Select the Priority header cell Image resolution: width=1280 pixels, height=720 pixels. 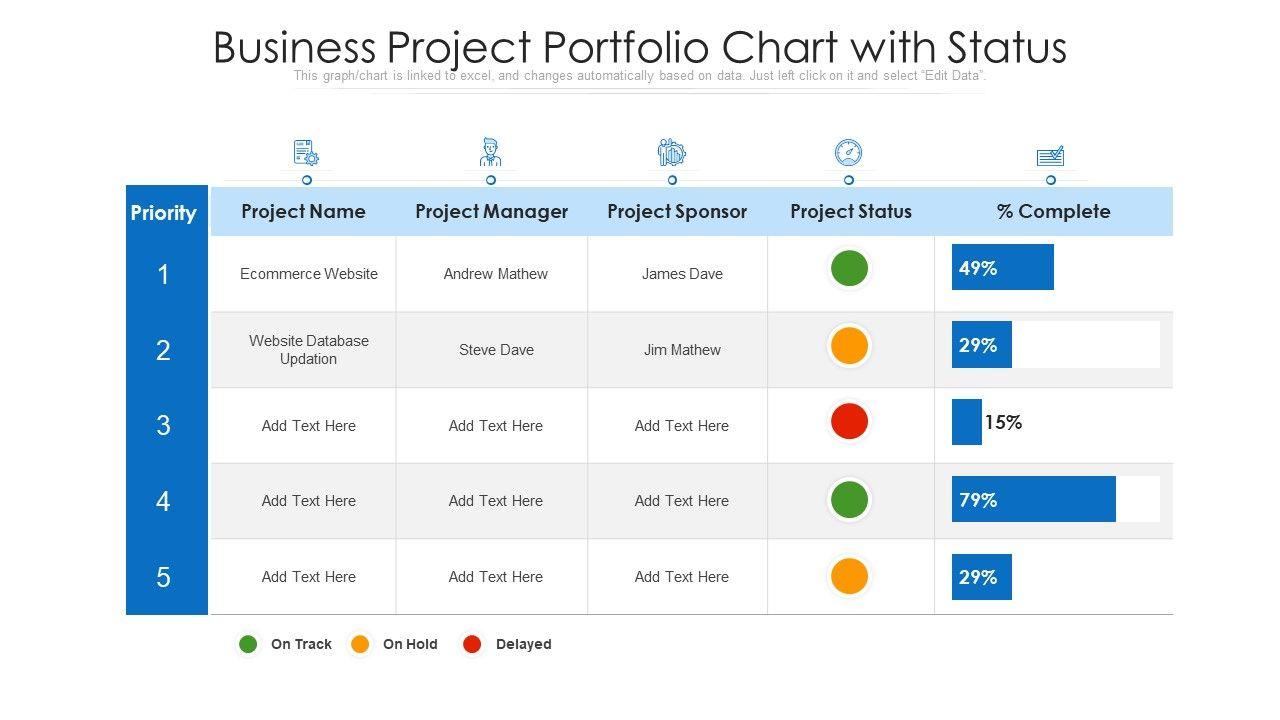(163, 212)
